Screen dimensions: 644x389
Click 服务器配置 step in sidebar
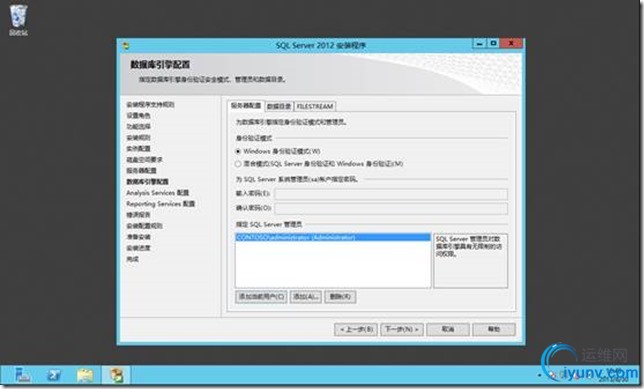tap(141, 171)
